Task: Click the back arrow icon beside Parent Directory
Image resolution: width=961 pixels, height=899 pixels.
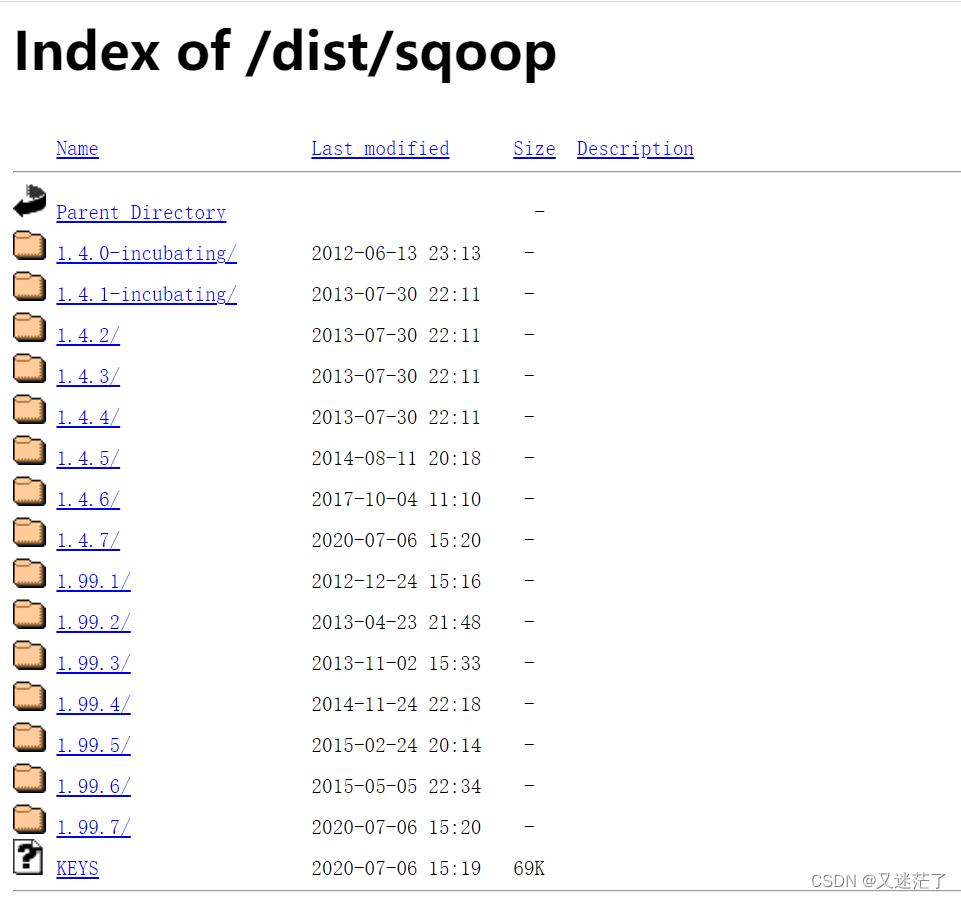Action: (29, 202)
